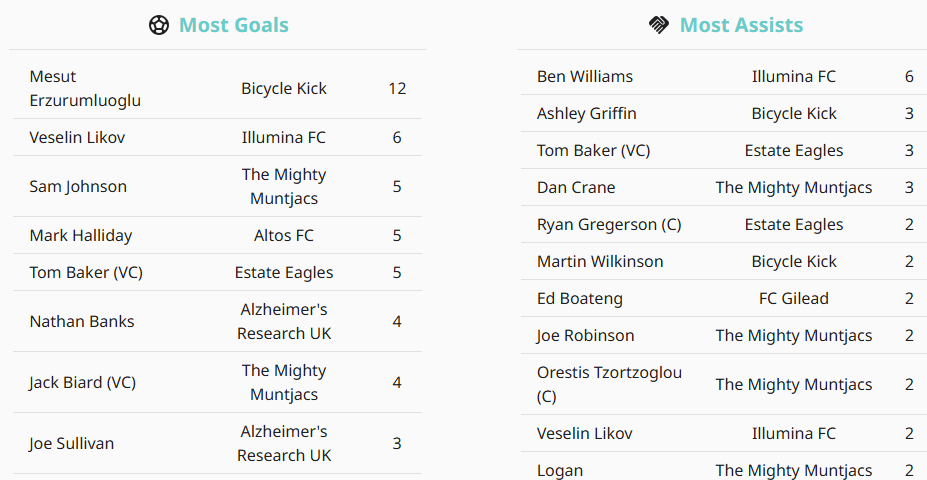927x480 pixels.
Task: Open Sam Johnson's row
Action: pos(78,186)
